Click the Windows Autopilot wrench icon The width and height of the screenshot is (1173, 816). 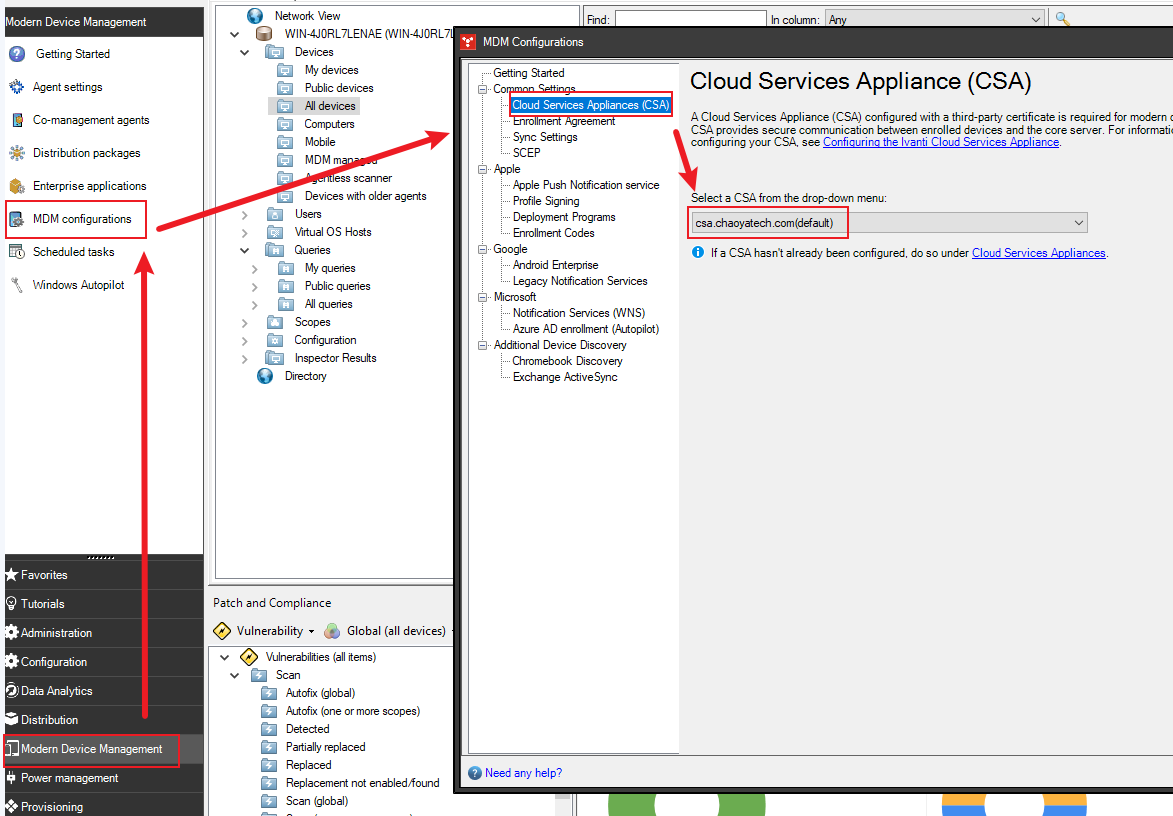(x=16, y=285)
